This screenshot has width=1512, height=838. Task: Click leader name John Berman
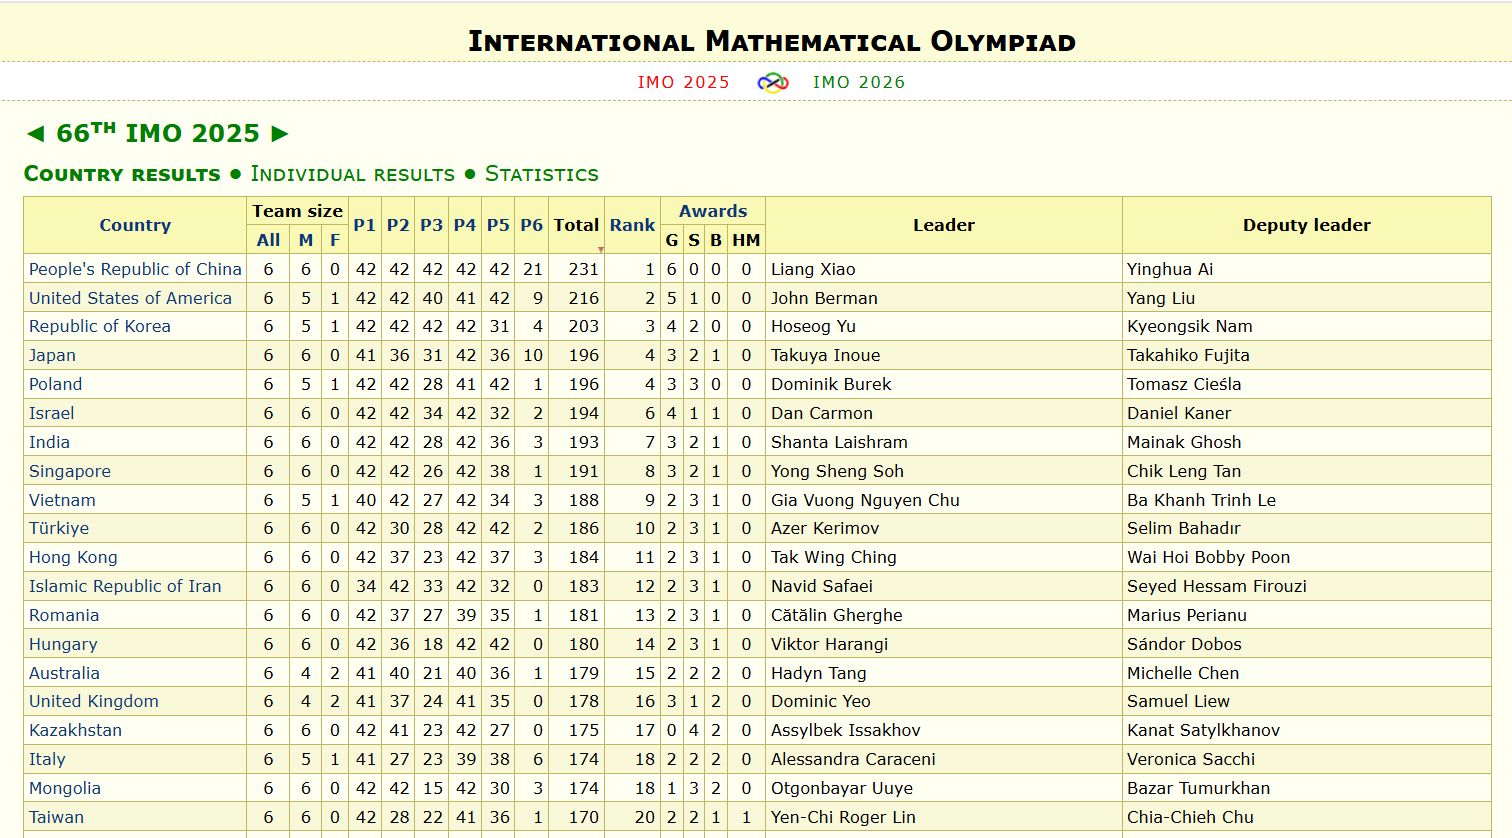point(824,298)
